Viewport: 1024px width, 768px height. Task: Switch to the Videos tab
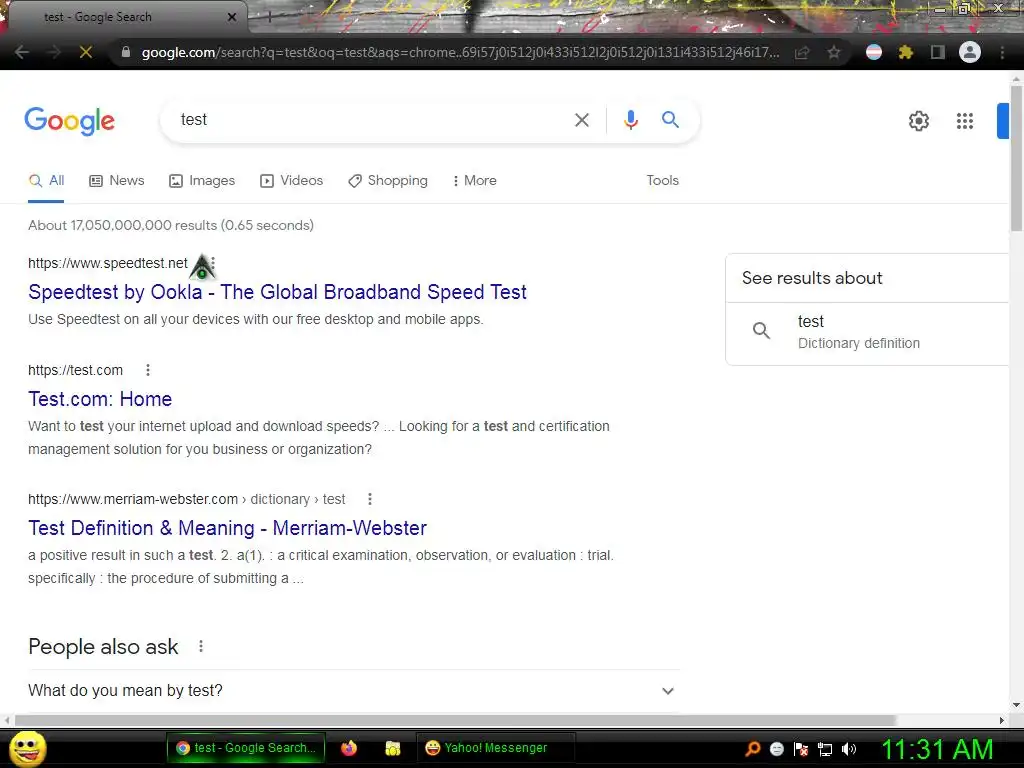(x=291, y=181)
